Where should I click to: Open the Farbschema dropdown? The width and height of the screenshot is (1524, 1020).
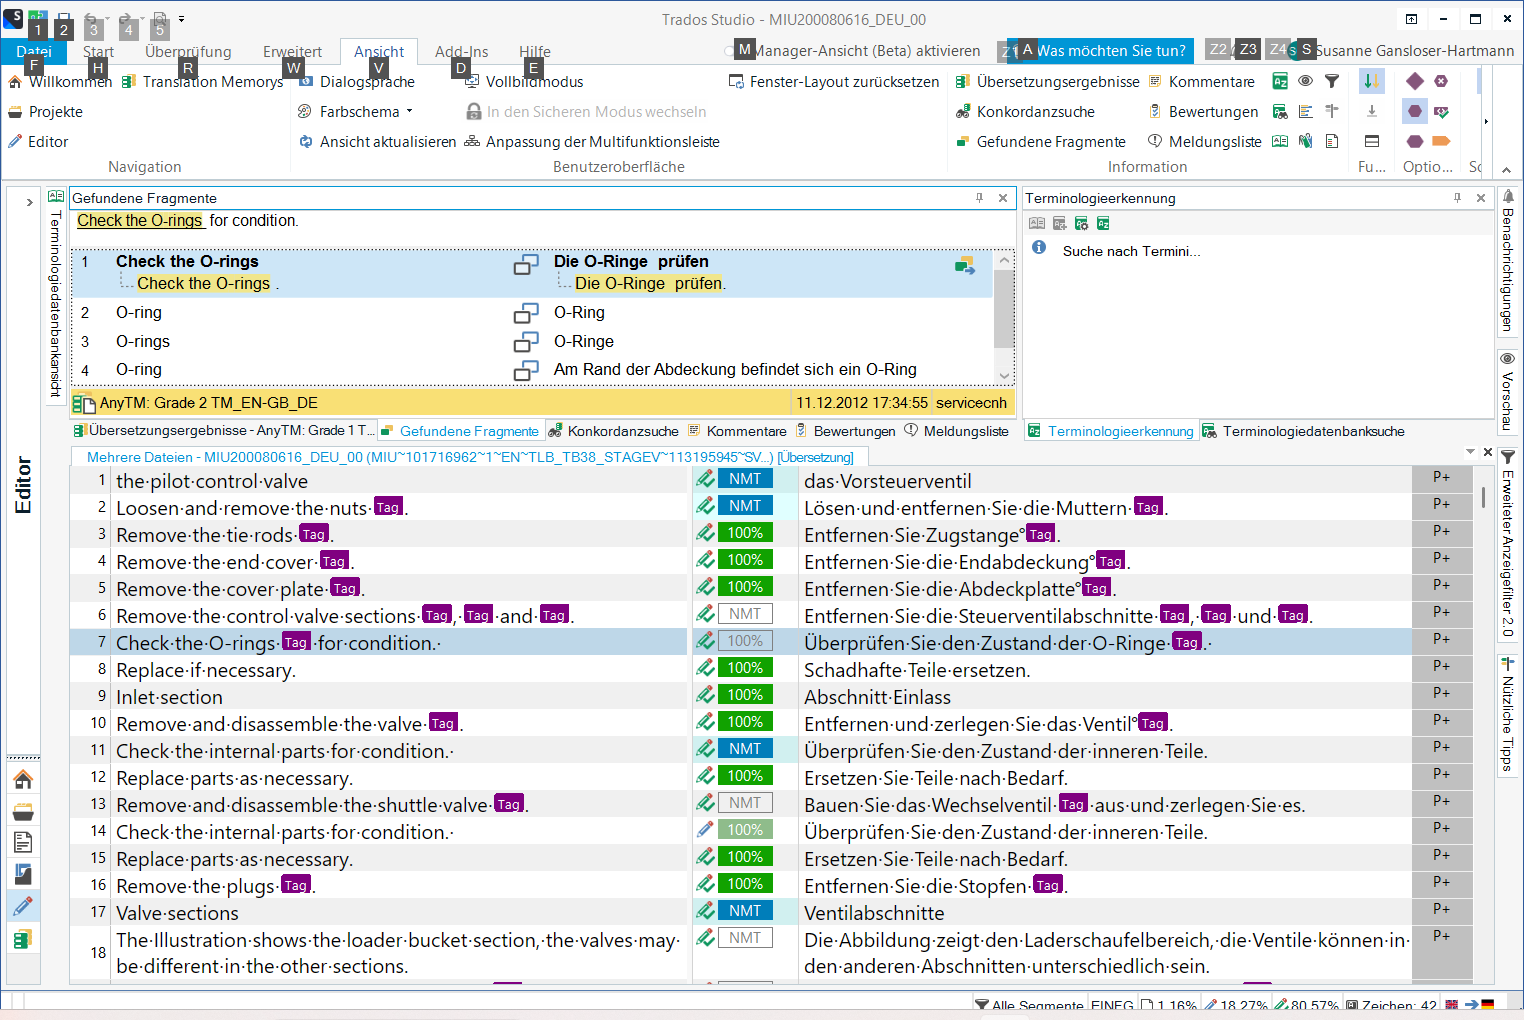pos(356,112)
